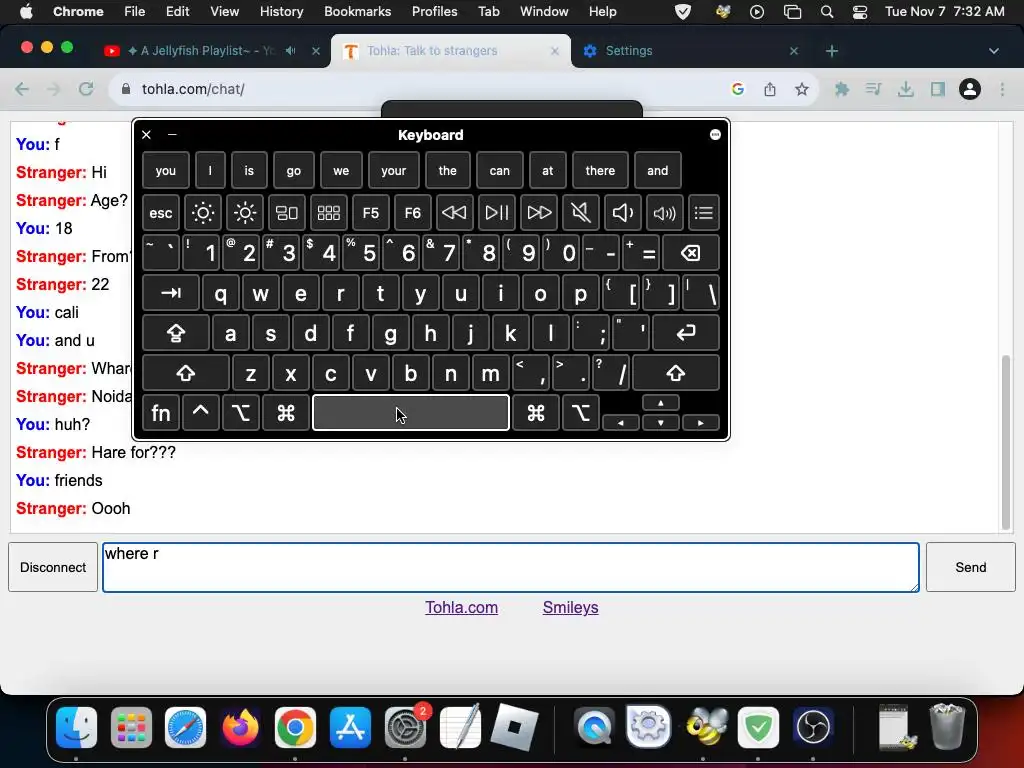
Task: Toggle Chrome side panel icon
Action: tap(938, 89)
